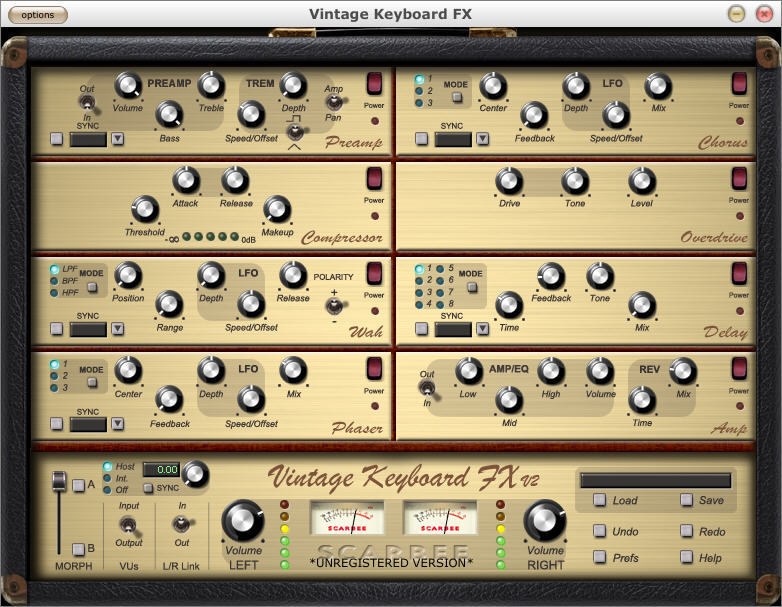Image resolution: width=782 pixels, height=607 pixels.
Task: Click the Overdrive Level knob
Action: pos(642,181)
